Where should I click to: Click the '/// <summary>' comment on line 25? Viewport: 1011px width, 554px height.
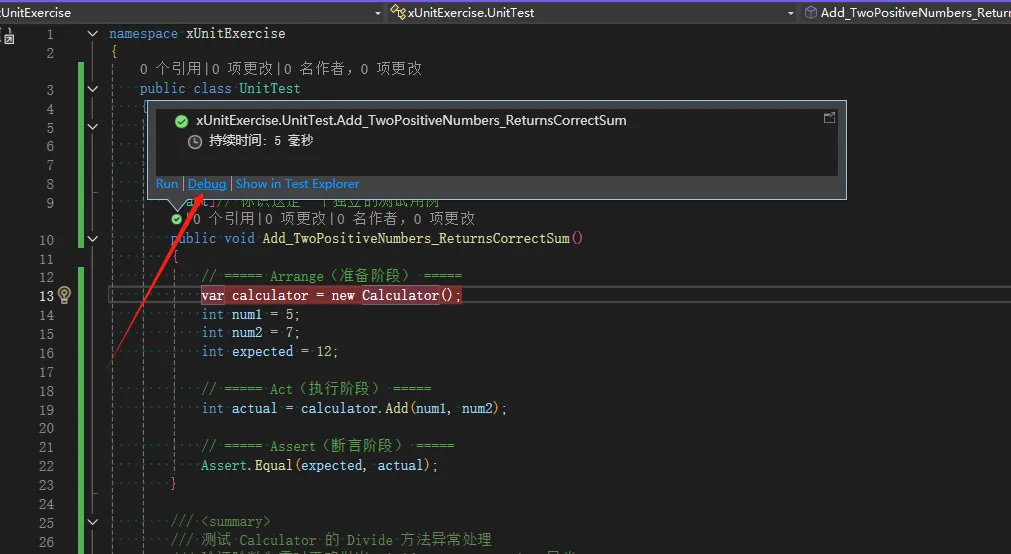(221, 522)
